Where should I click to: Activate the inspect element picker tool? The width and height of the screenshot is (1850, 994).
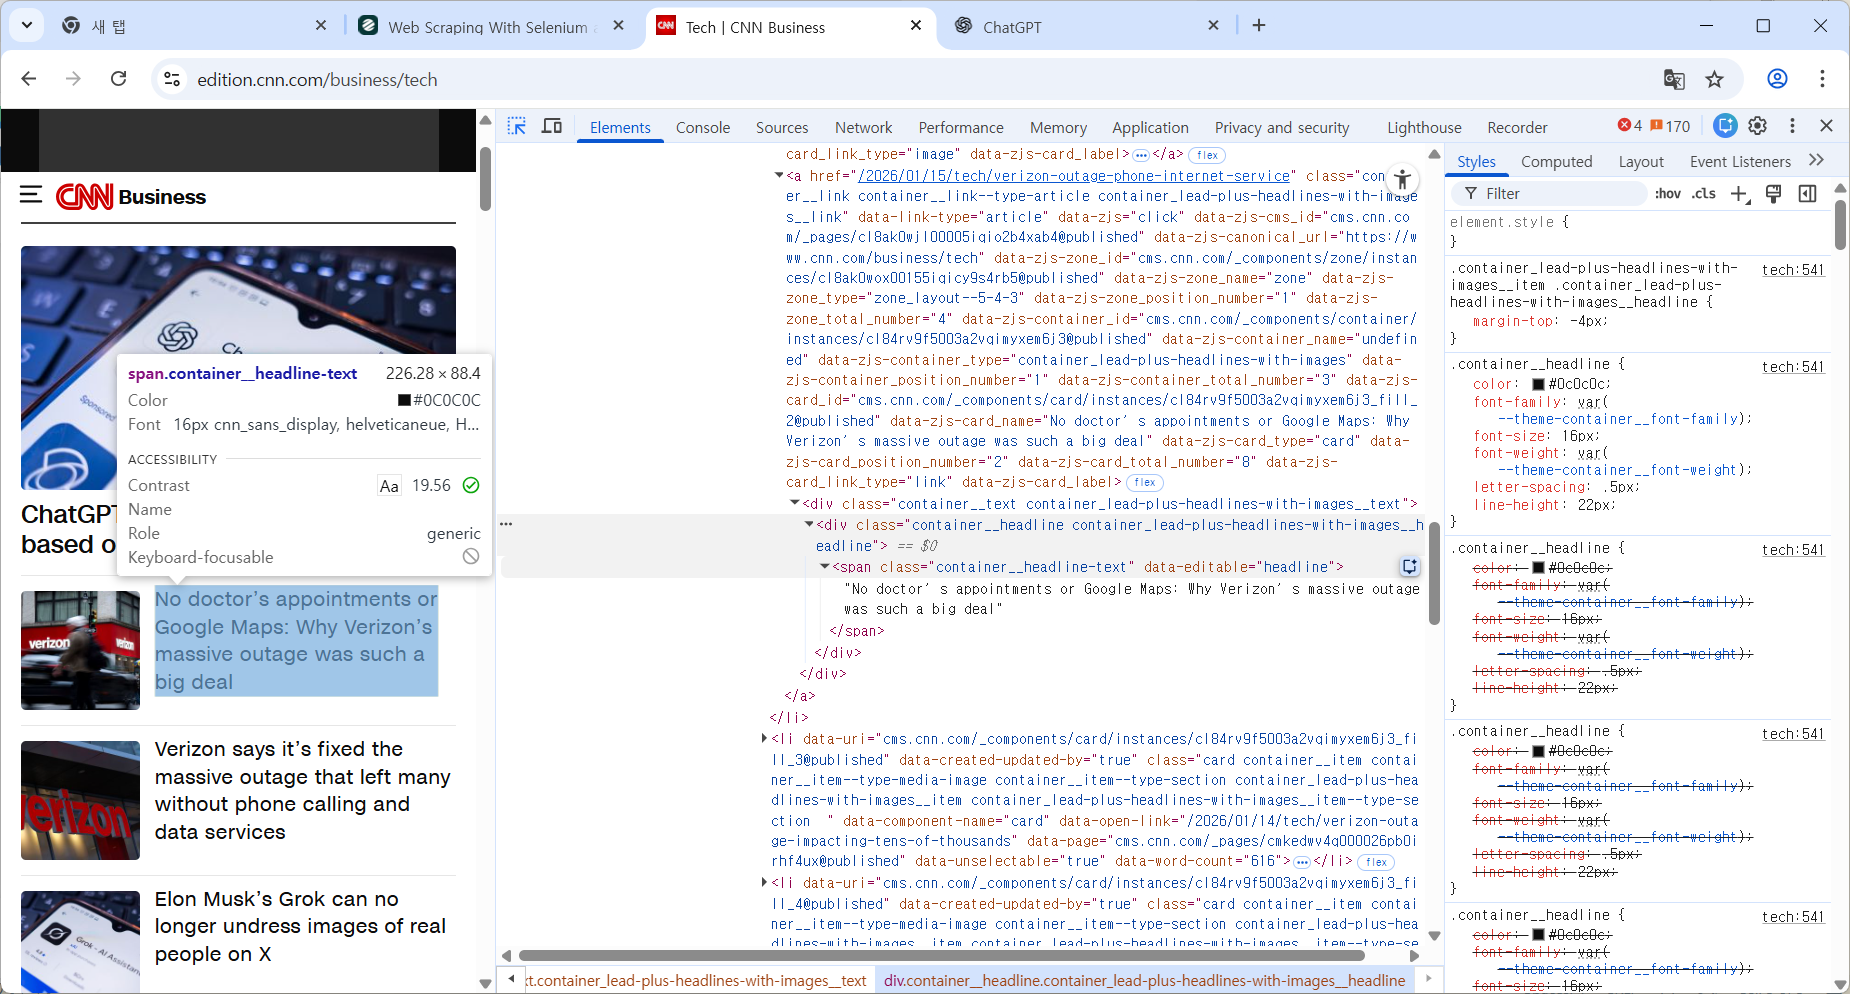516,126
